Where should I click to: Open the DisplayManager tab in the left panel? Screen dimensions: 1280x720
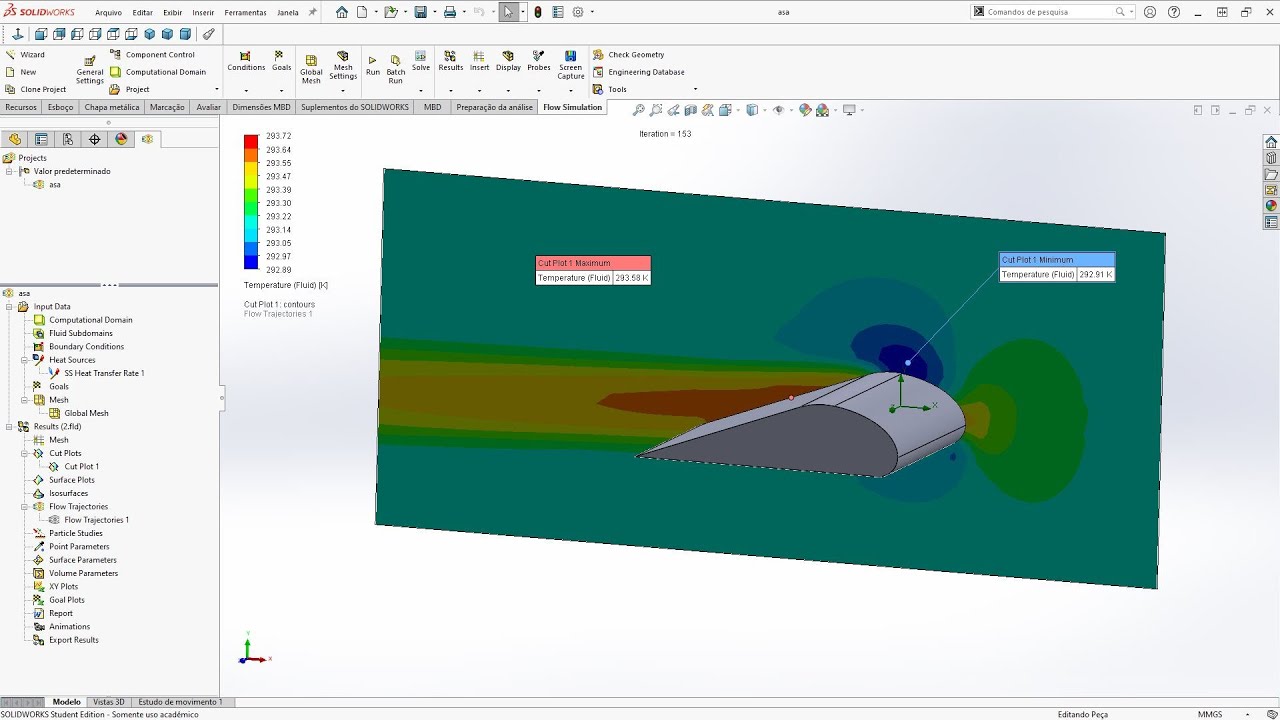(x=121, y=139)
